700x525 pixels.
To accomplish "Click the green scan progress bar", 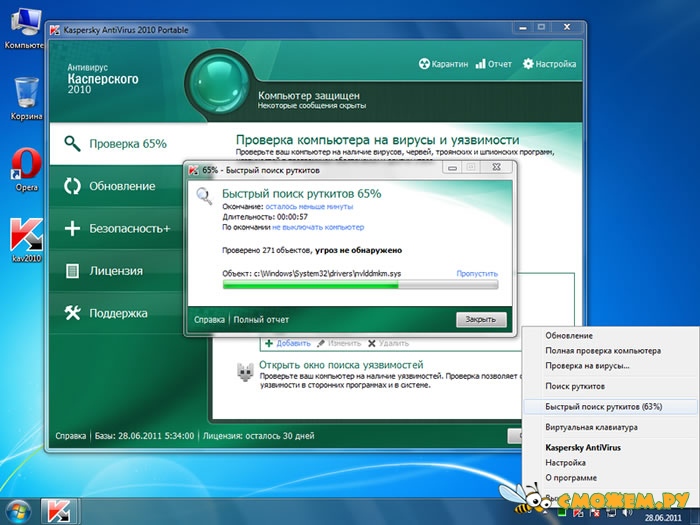I will click(360, 285).
